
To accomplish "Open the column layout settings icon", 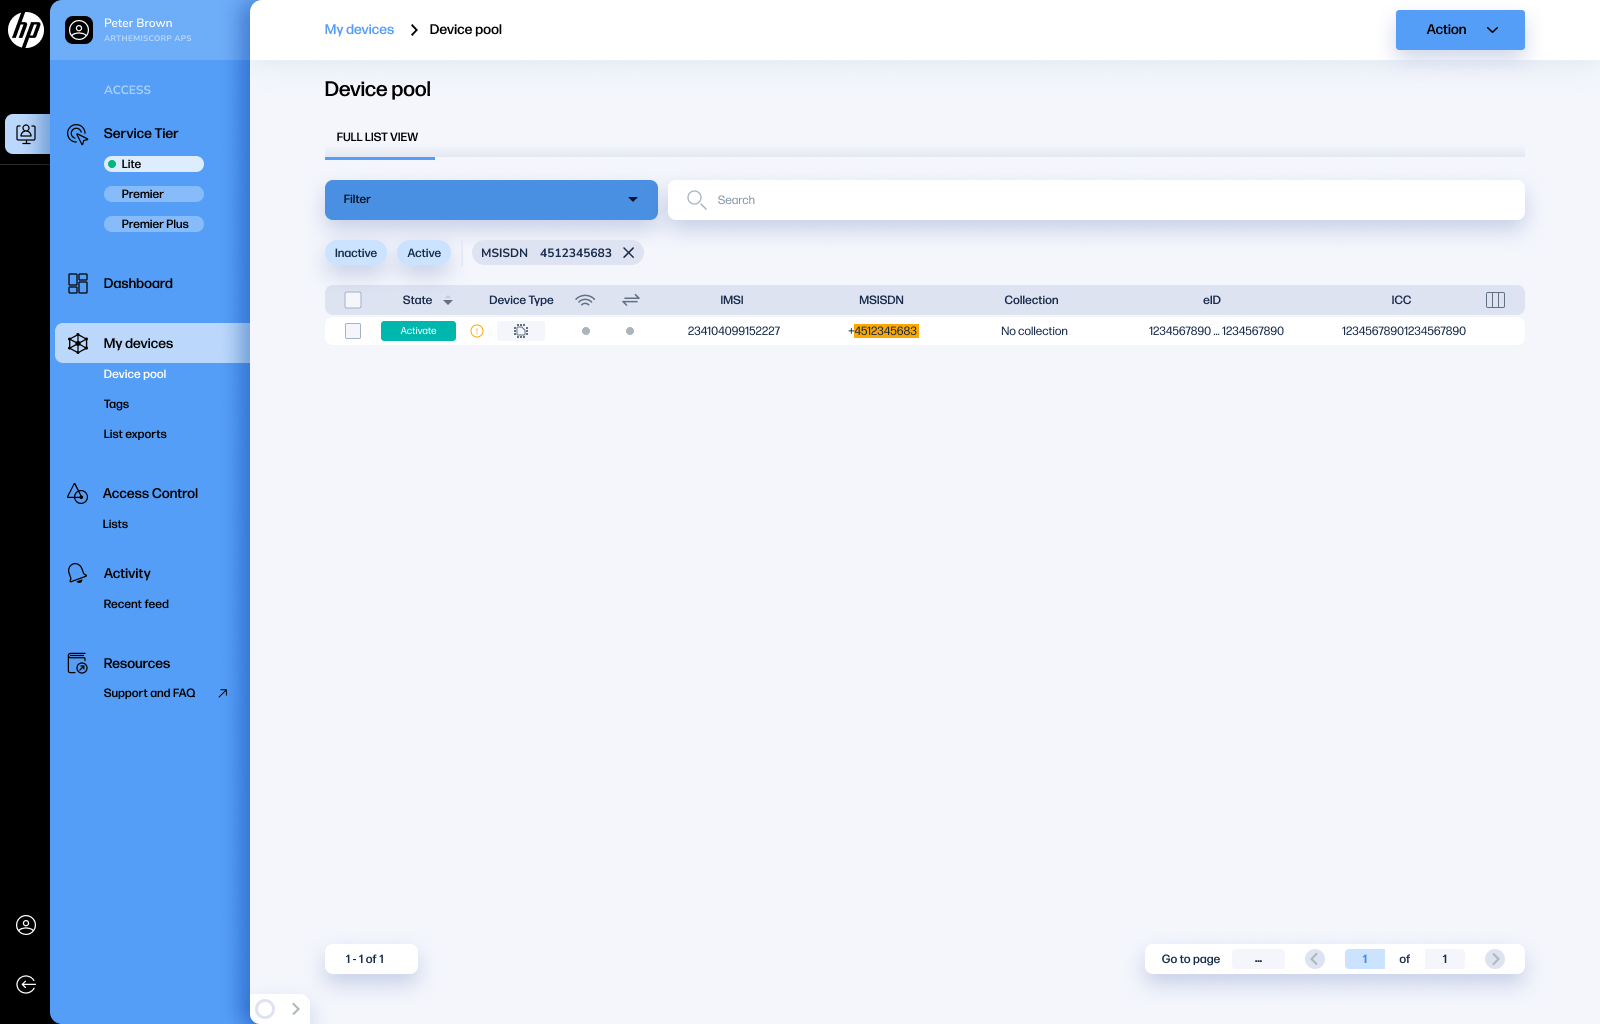I will 1495,300.
